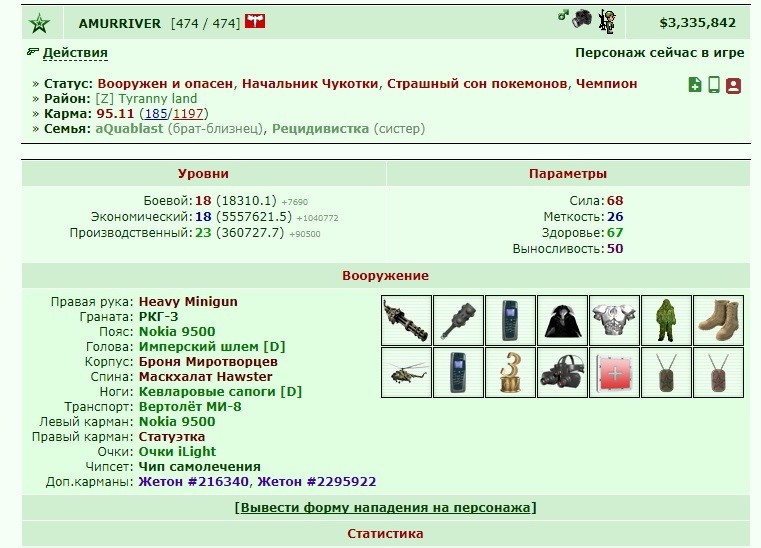Click the gun icon beside Действия

33,51
